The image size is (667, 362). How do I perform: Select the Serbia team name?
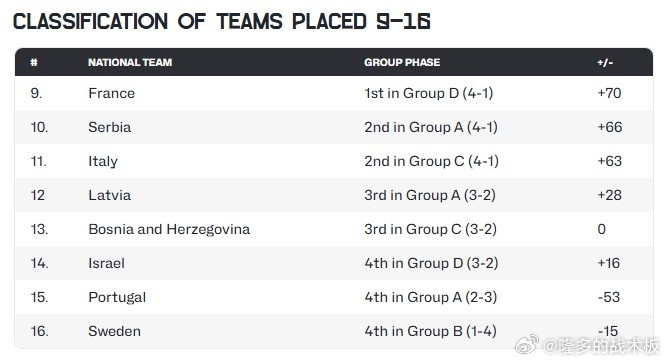110,127
